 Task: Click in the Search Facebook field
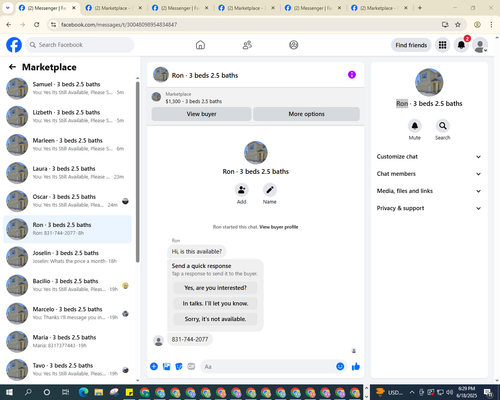80,45
